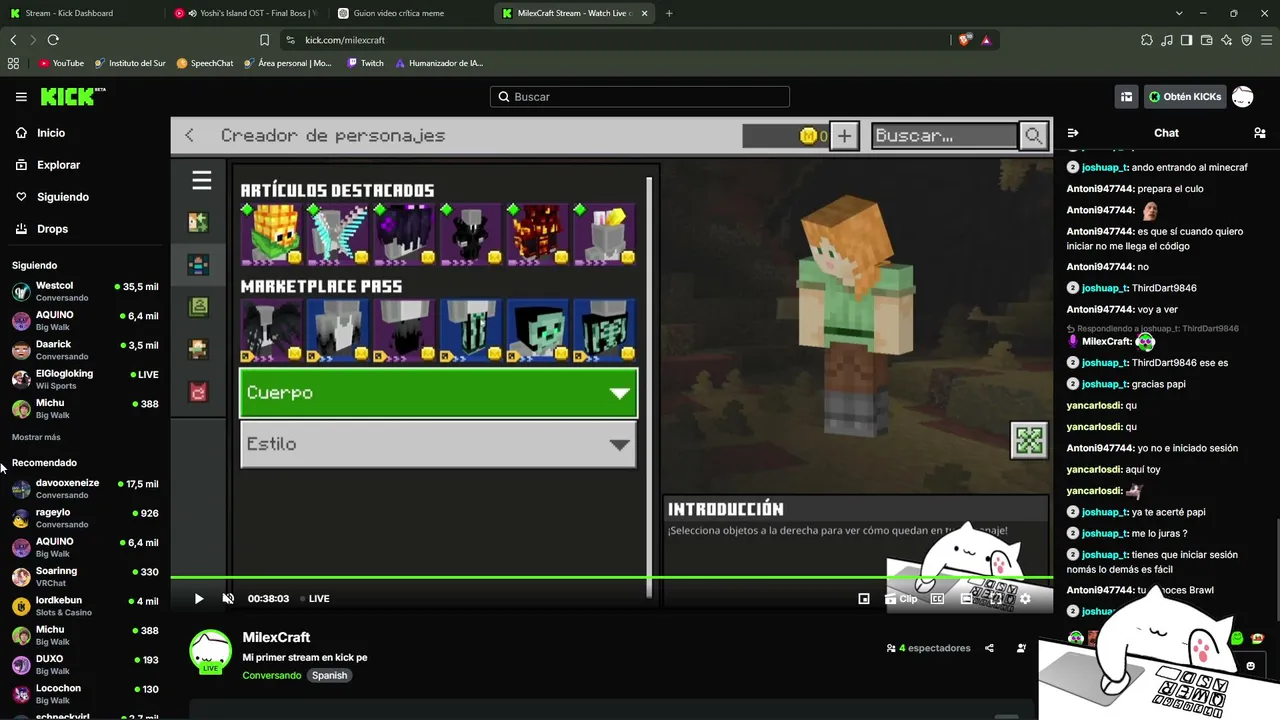
Task: Open the red capes category icon
Action: pyautogui.click(x=198, y=392)
